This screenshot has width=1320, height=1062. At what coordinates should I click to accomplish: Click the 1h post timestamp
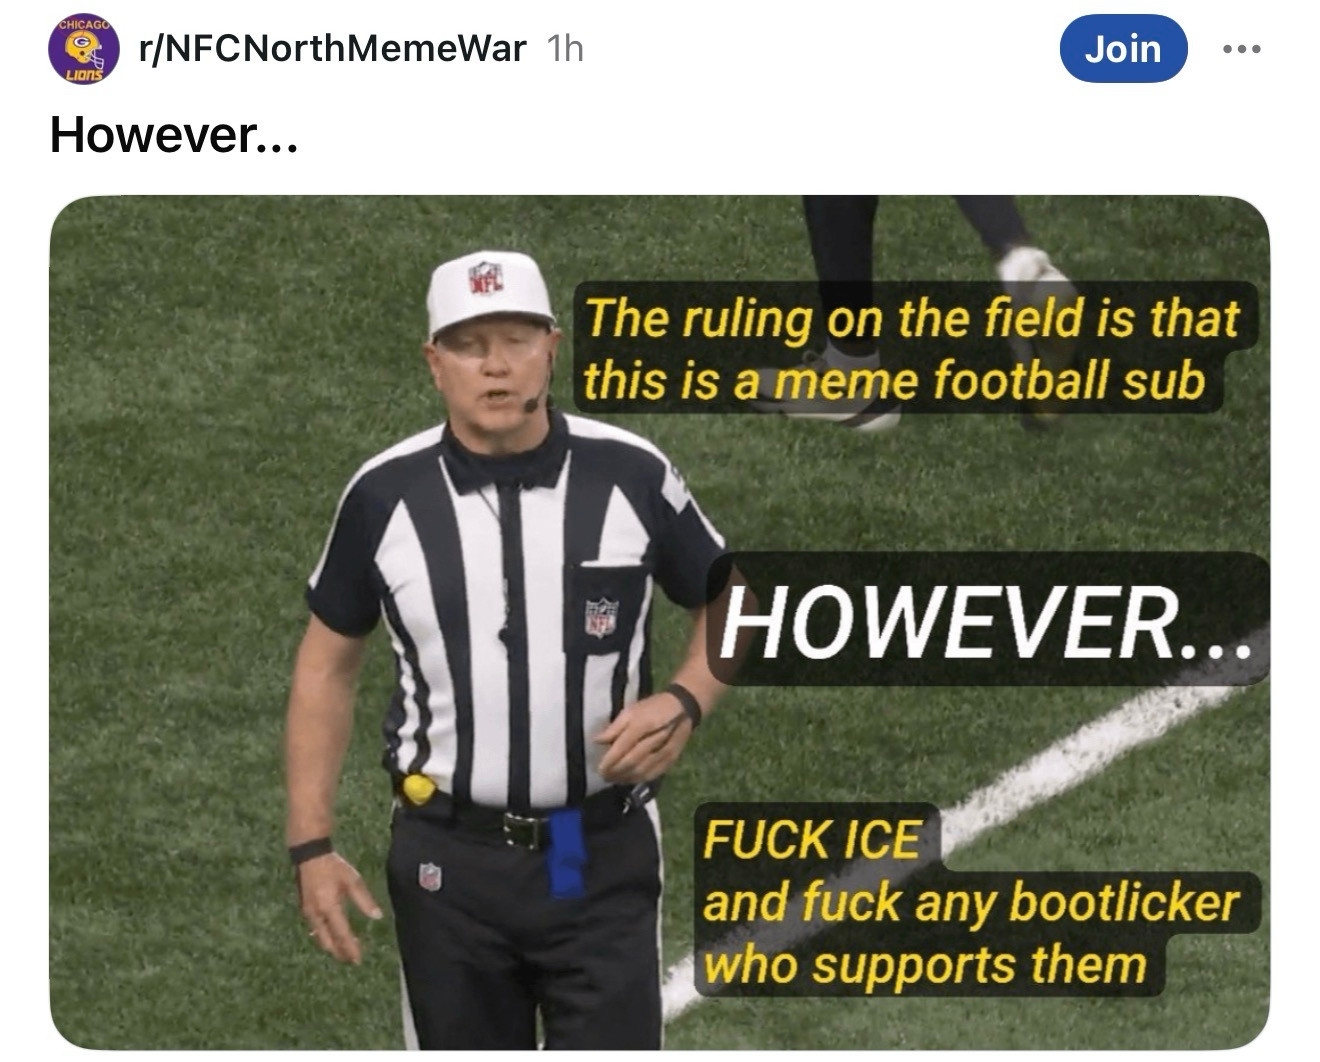coord(566,48)
